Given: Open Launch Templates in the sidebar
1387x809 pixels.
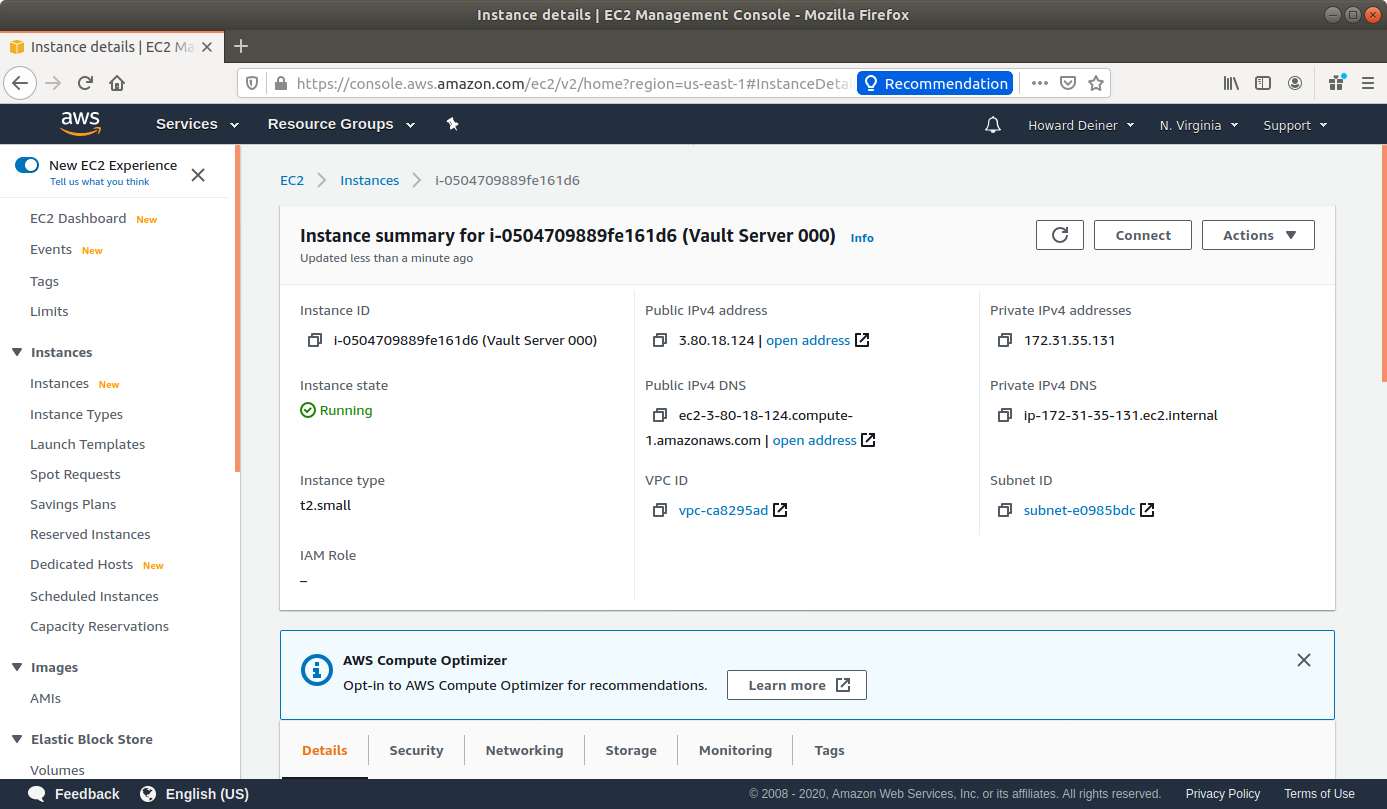Looking at the screenshot, I should (87, 444).
